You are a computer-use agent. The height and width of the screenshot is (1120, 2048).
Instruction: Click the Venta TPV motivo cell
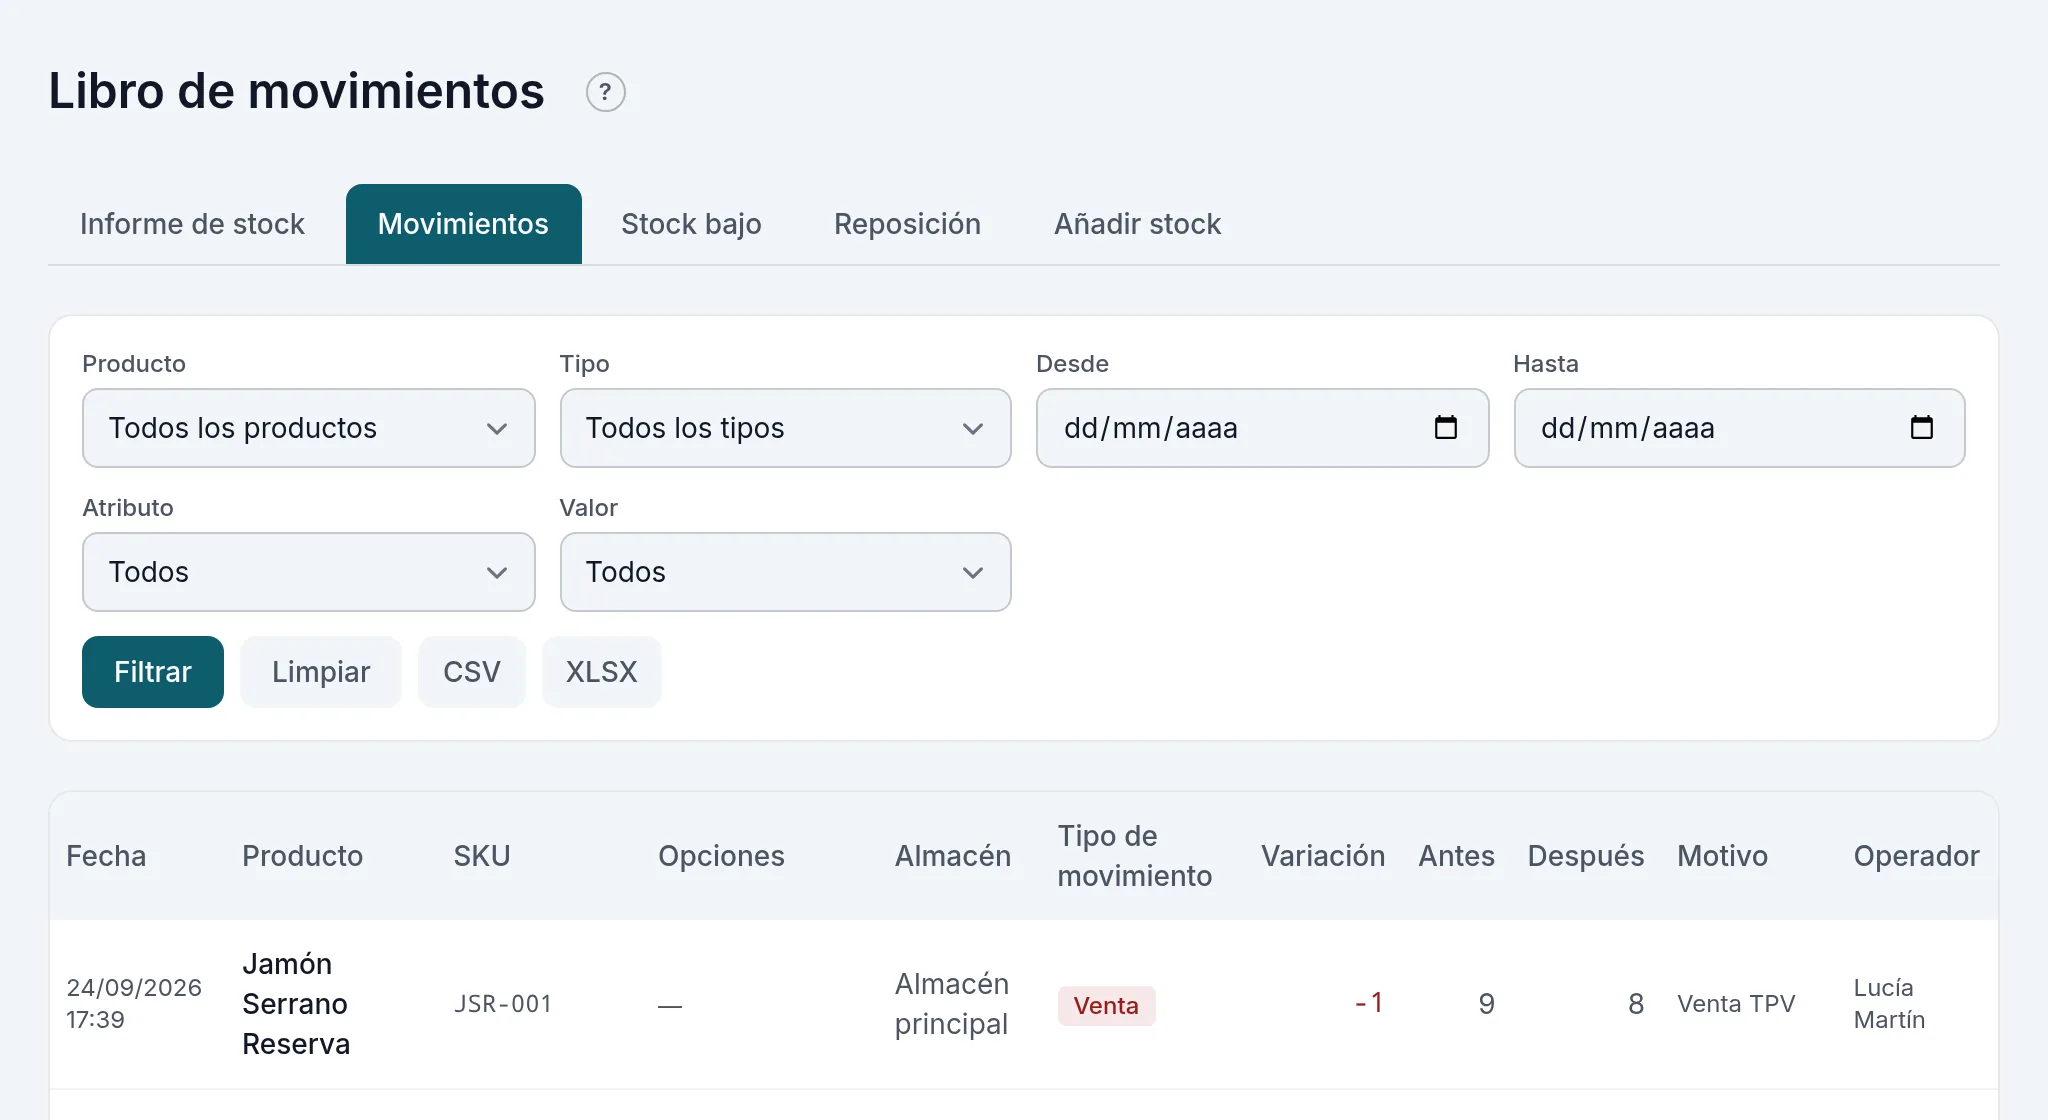(x=1736, y=1004)
